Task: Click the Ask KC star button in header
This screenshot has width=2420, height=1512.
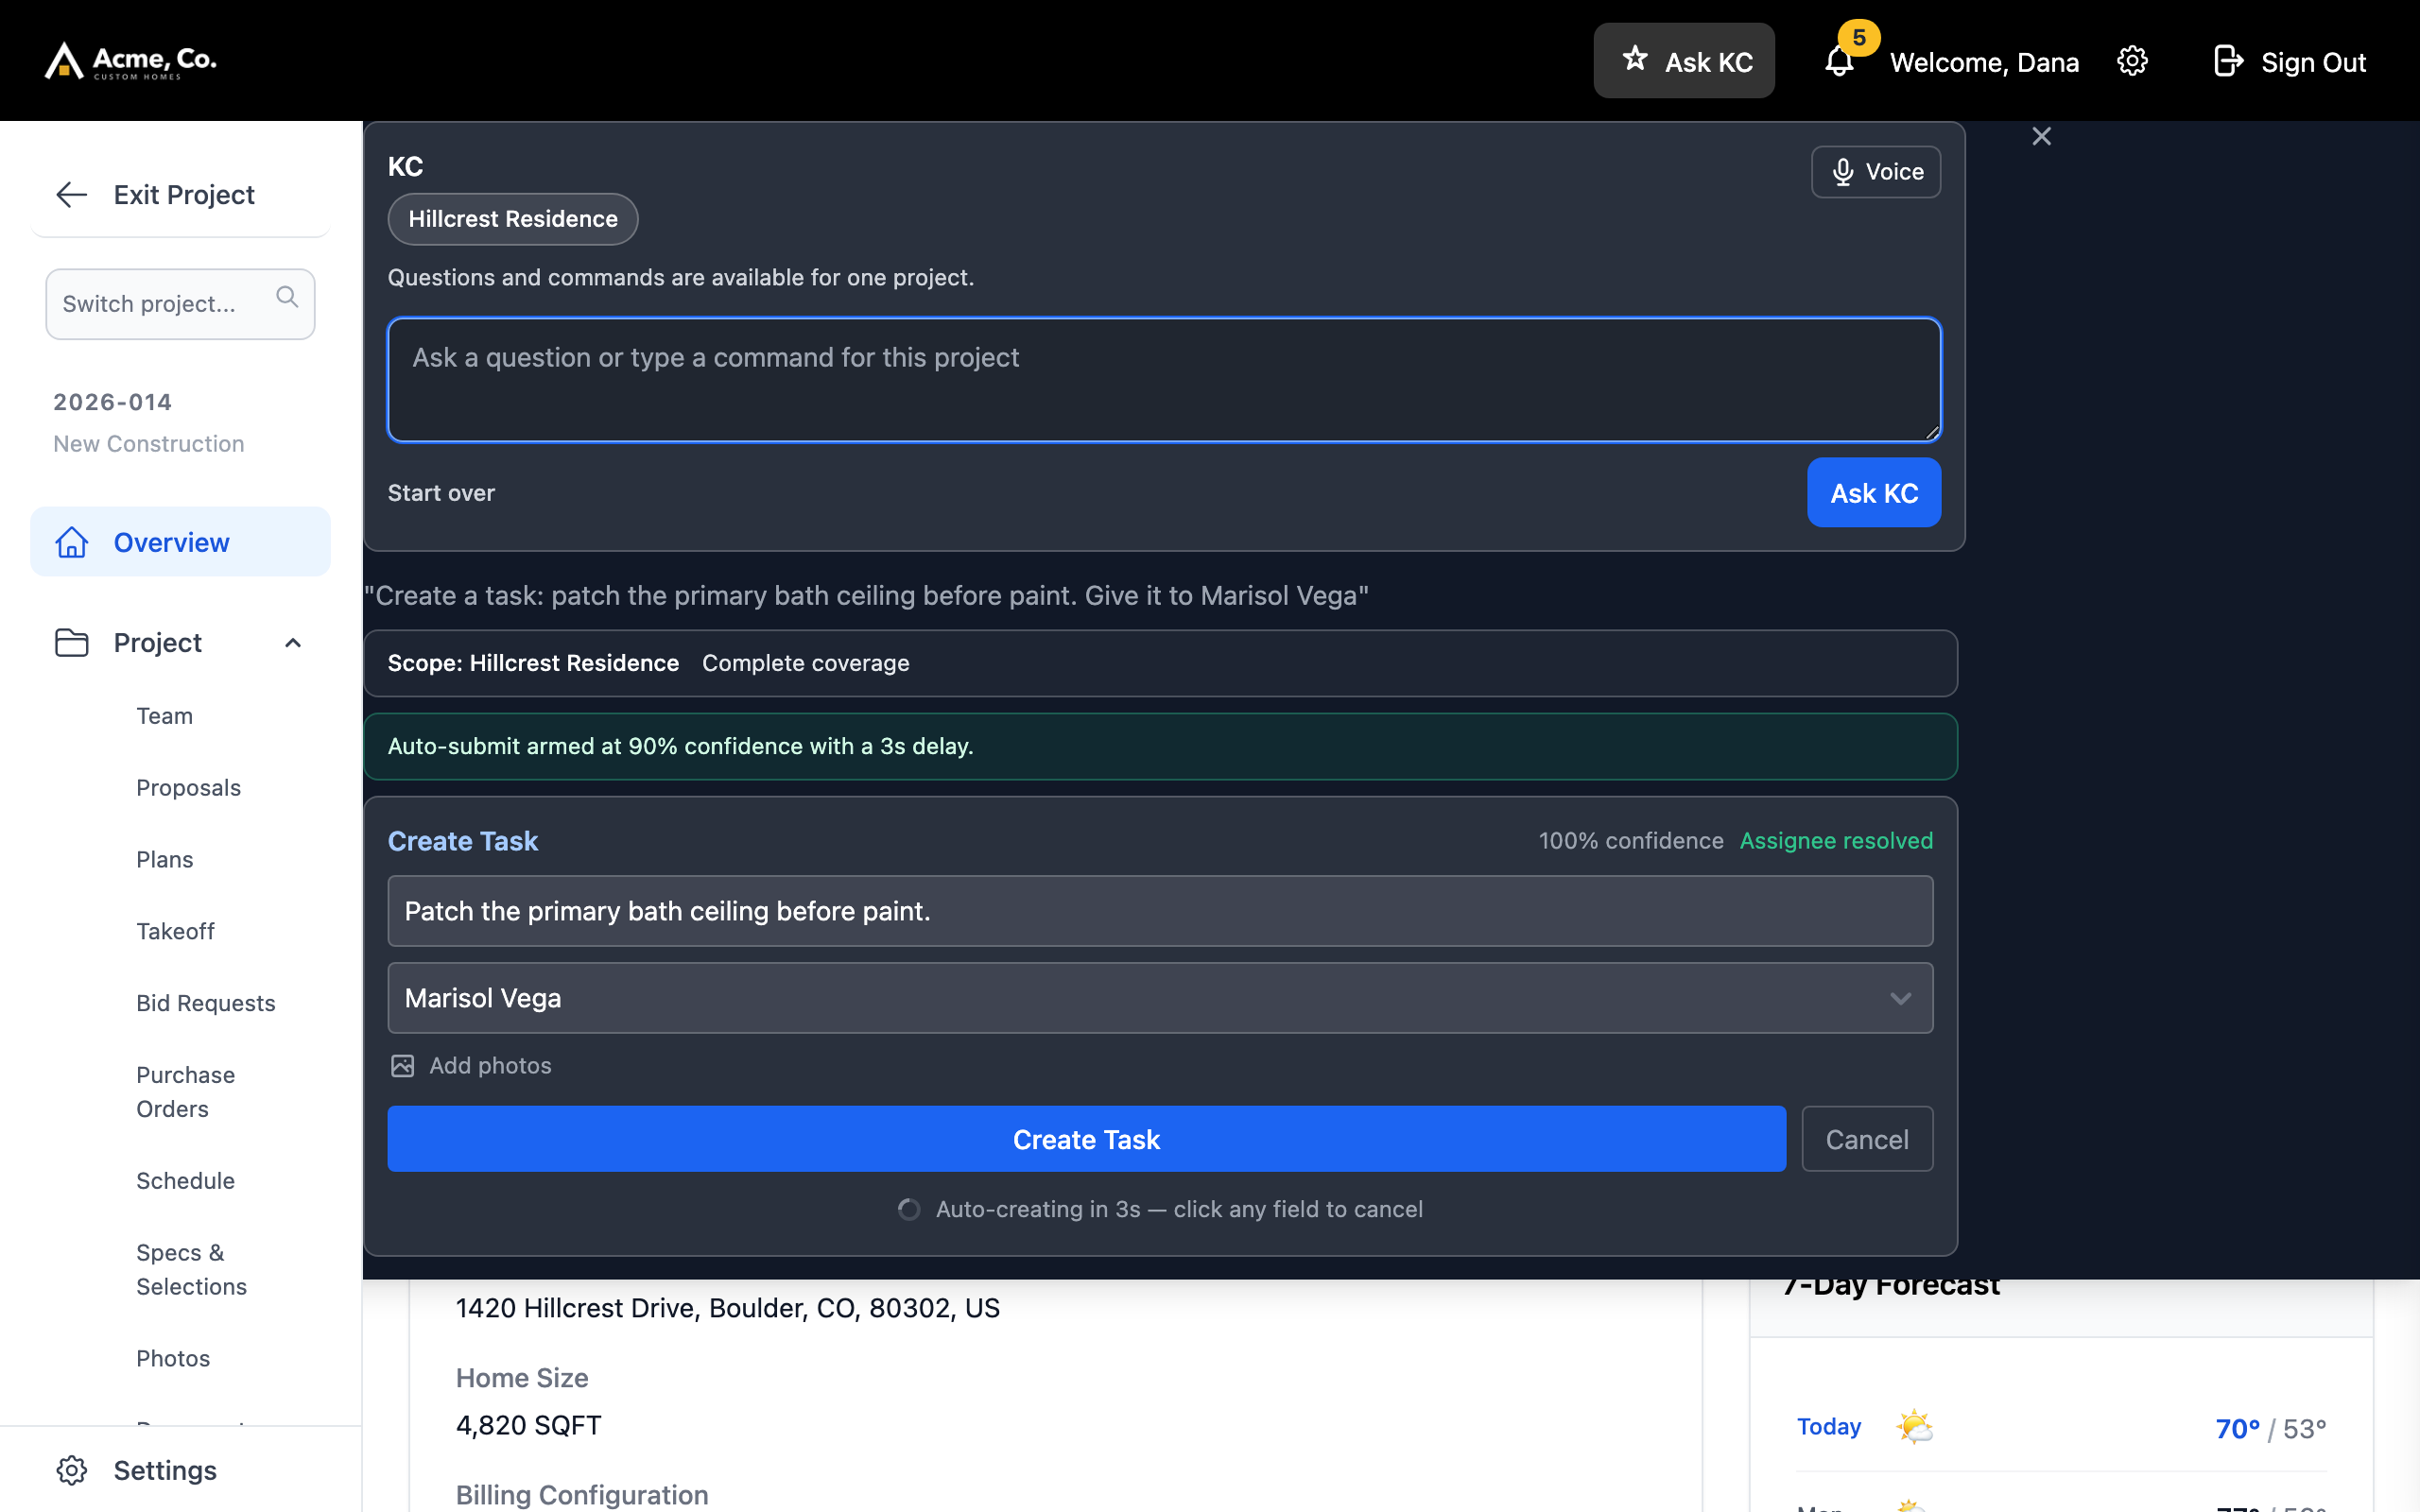Action: click(1684, 61)
